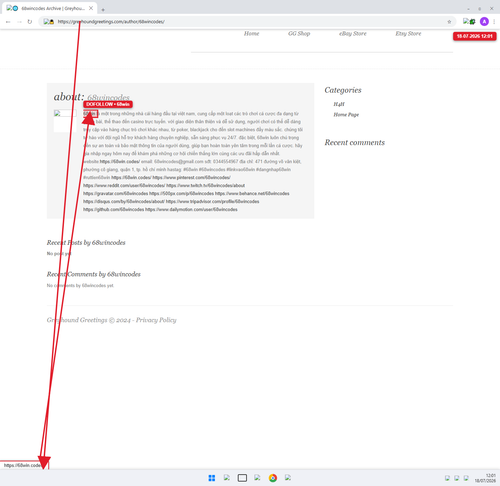Click the Recent comments sidebar heading

click(355, 142)
